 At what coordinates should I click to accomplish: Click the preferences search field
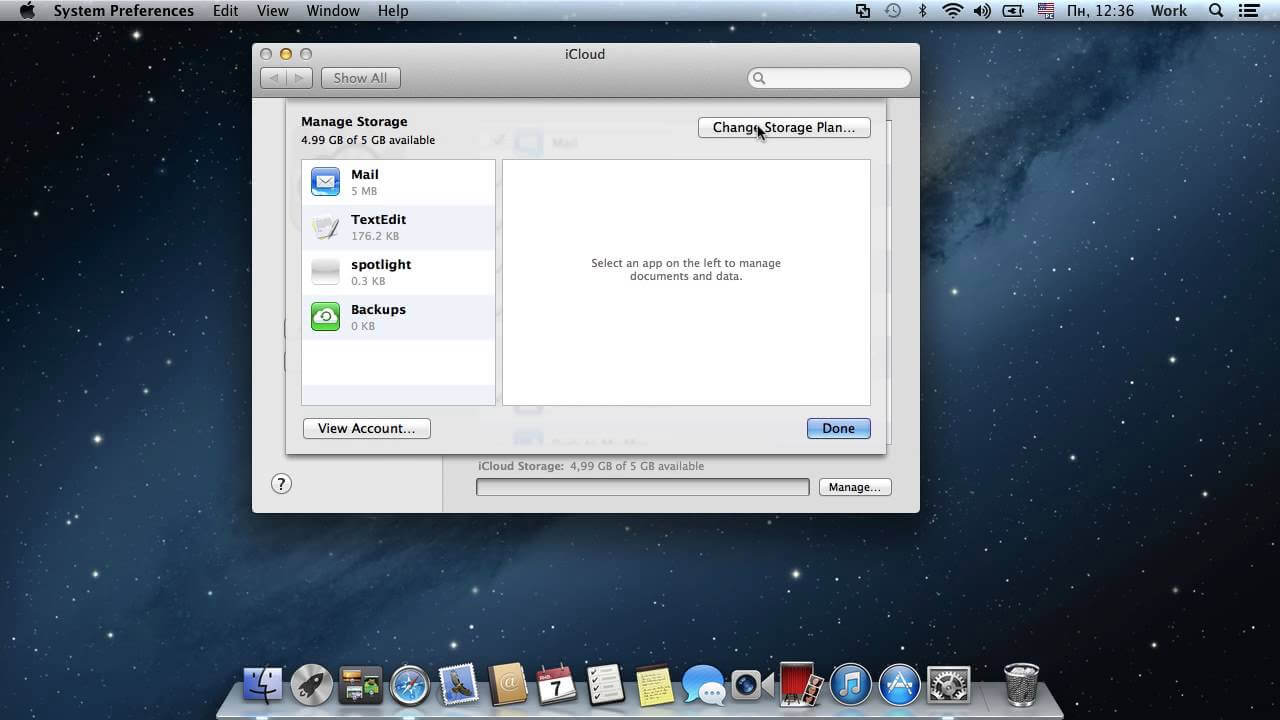click(x=829, y=78)
